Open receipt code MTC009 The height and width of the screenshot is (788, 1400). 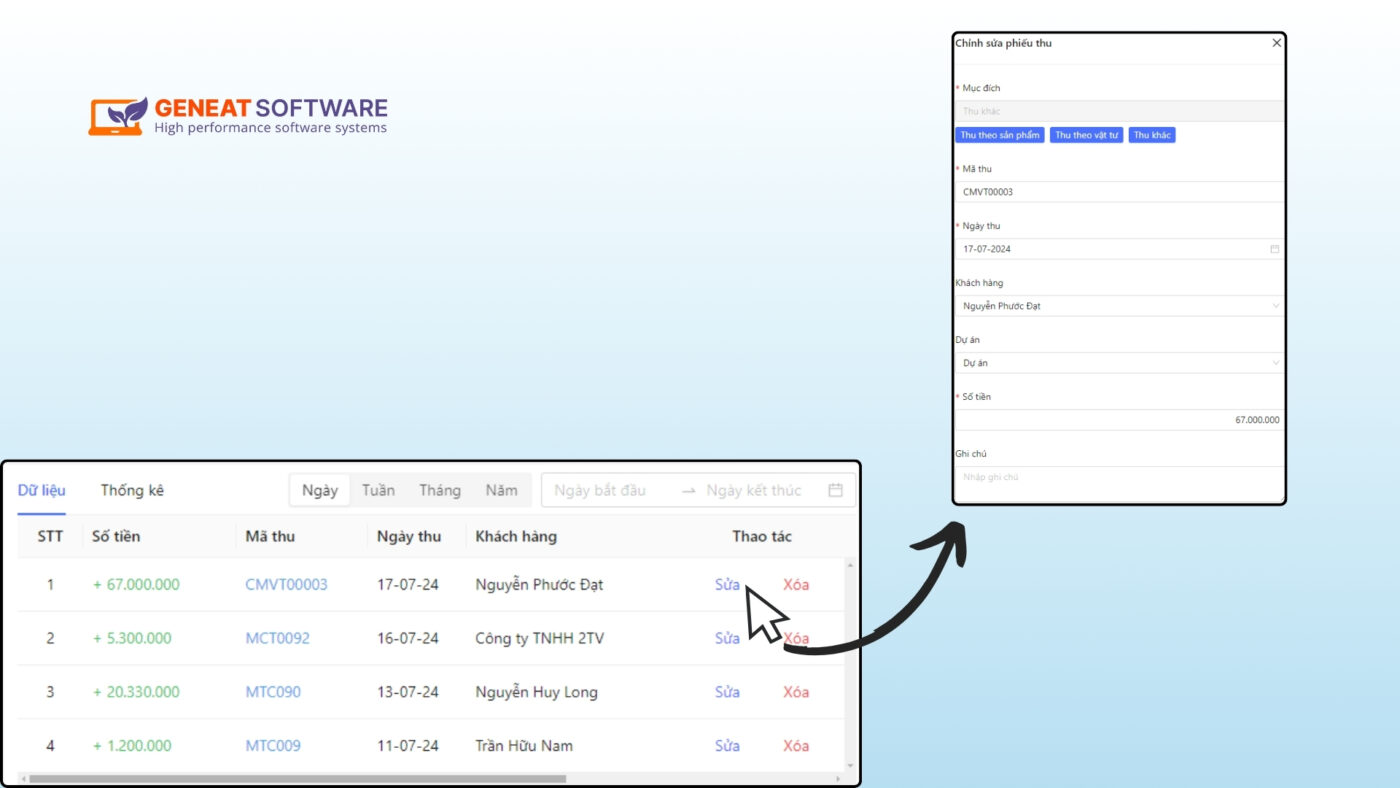click(x=273, y=746)
